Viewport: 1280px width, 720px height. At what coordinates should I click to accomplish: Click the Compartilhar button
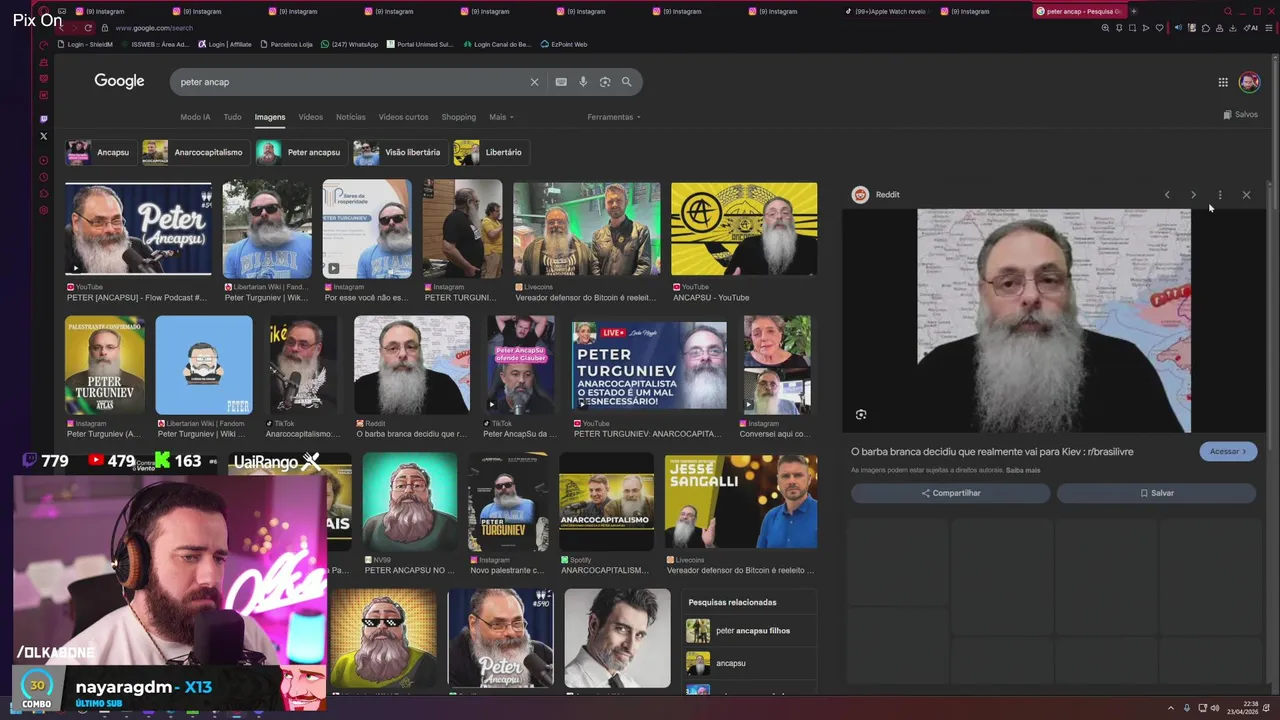pos(951,493)
